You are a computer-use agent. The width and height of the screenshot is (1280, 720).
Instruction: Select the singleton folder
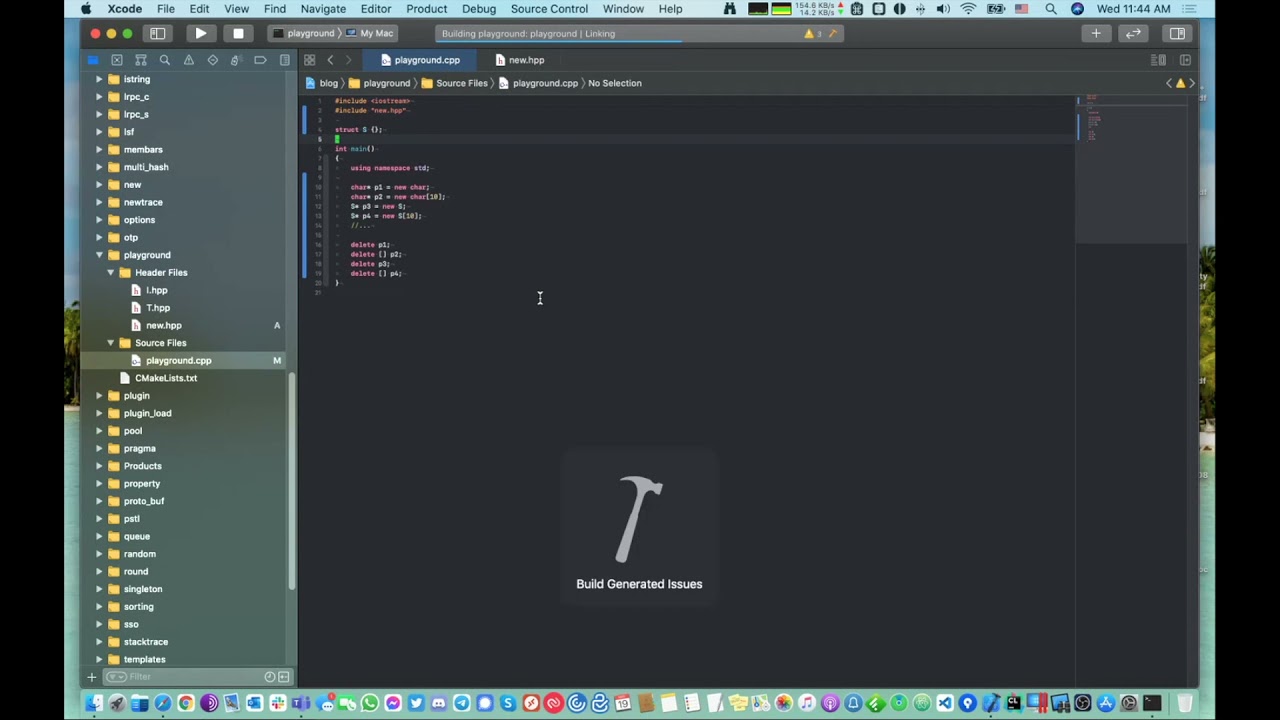(143, 589)
